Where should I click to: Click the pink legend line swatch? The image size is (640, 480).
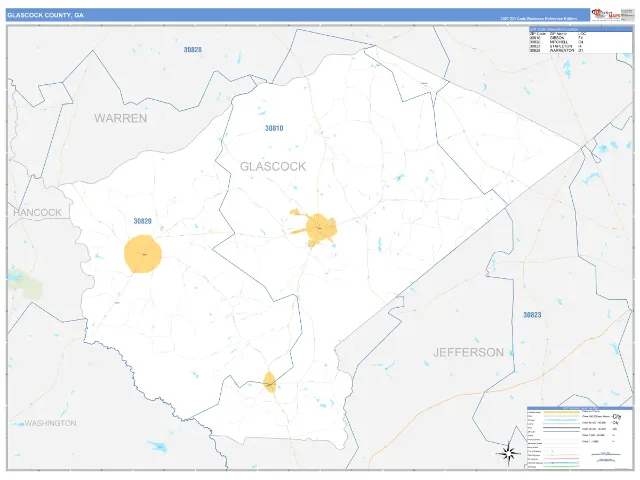point(562,458)
